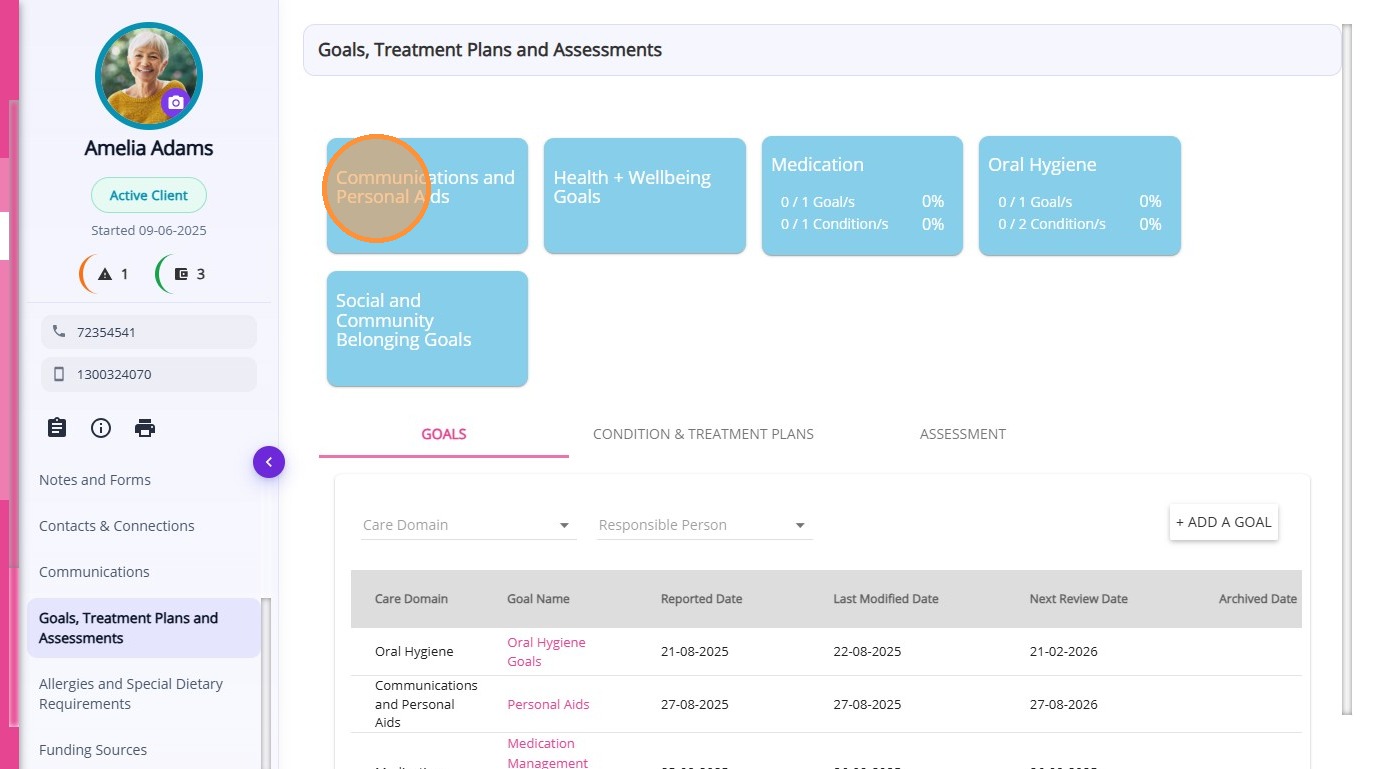
Task: Open Contacts & Connections in sidebar
Action: coord(117,526)
